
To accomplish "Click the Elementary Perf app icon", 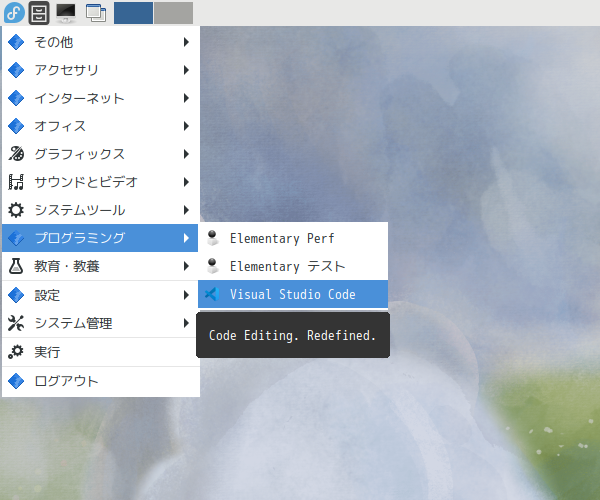I will (x=212, y=238).
